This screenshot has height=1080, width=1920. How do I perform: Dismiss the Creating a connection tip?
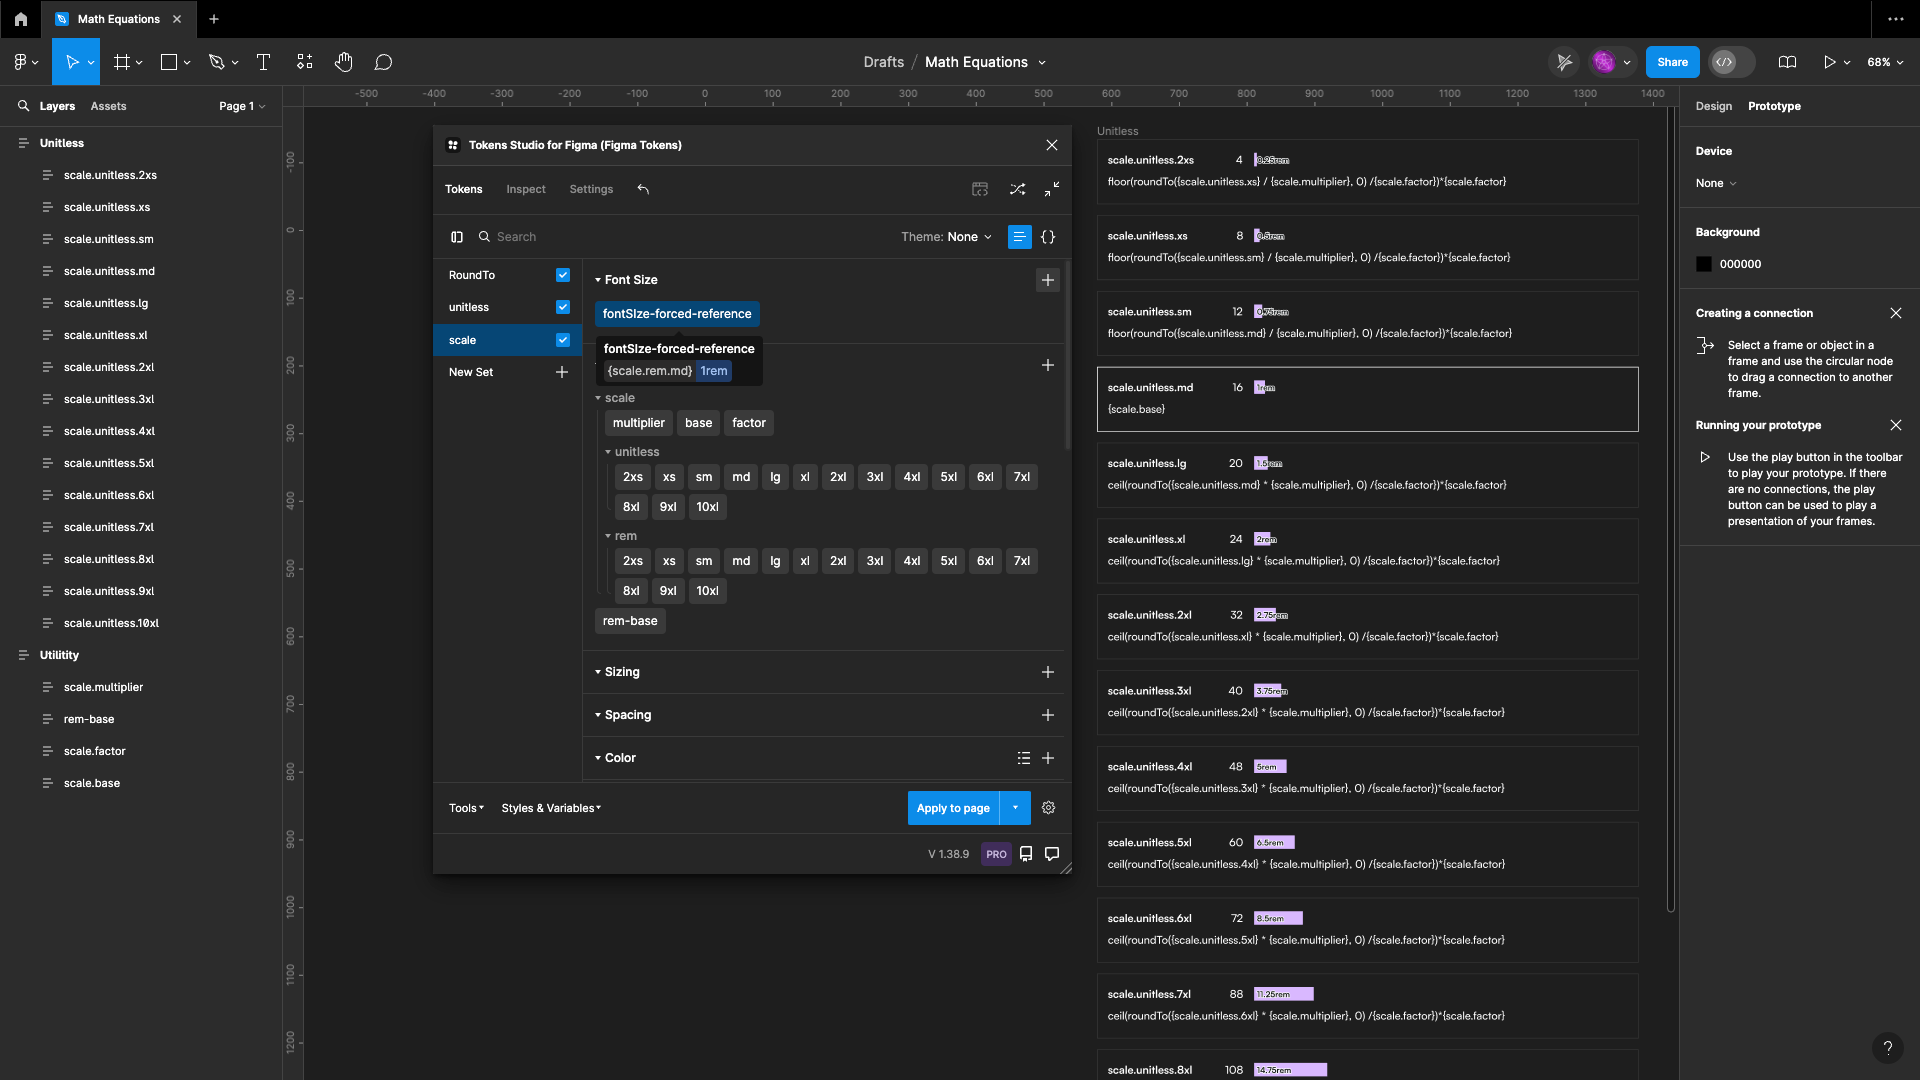pyautogui.click(x=1896, y=313)
